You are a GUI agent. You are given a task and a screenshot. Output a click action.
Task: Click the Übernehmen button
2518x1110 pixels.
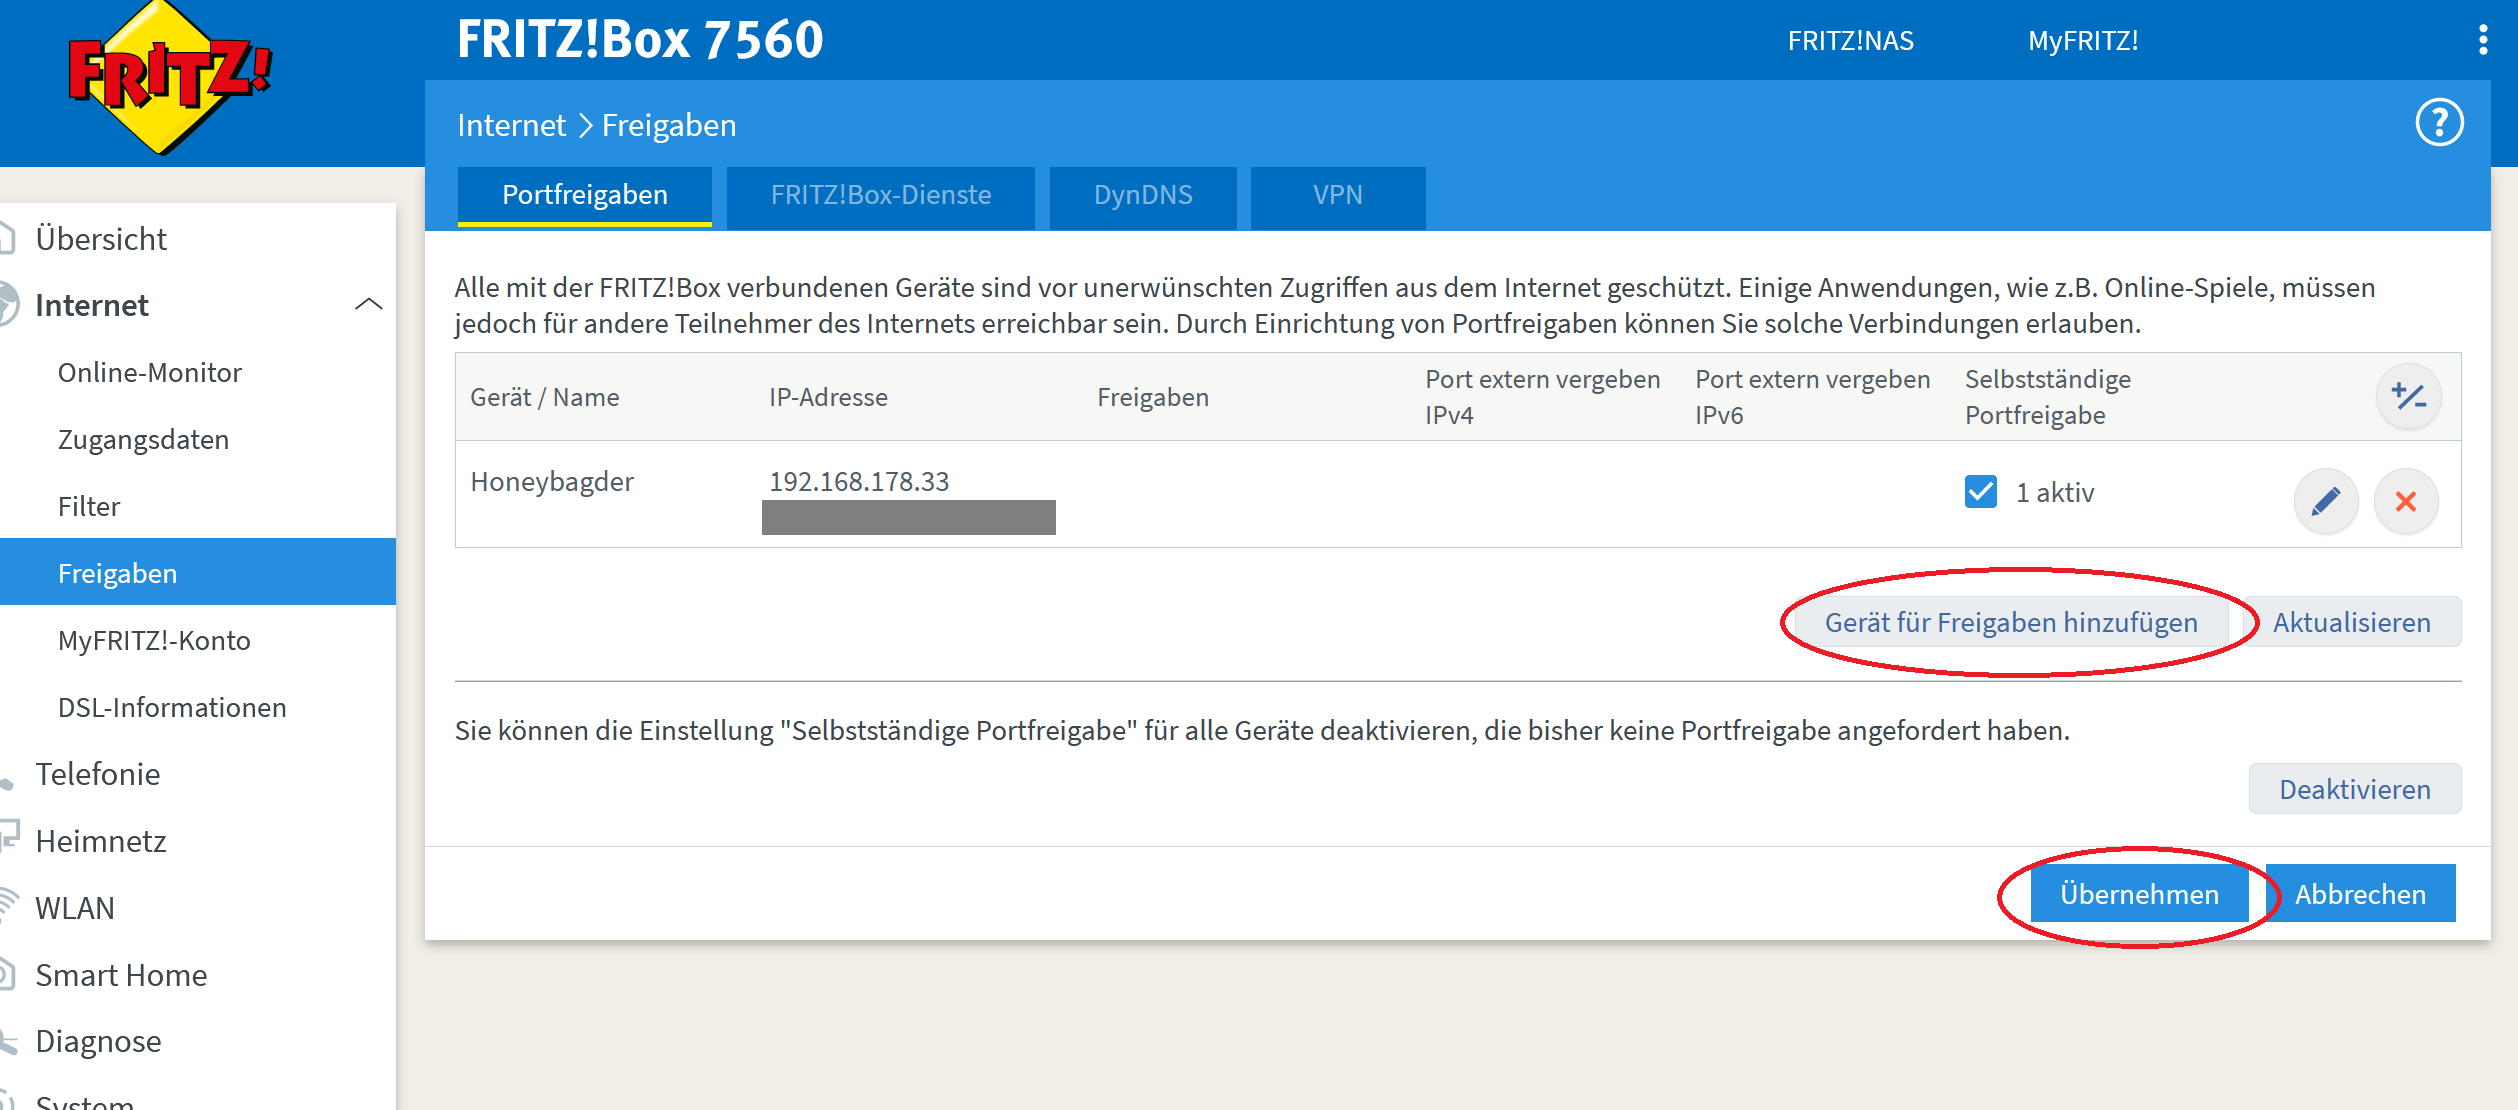(x=2139, y=893)
